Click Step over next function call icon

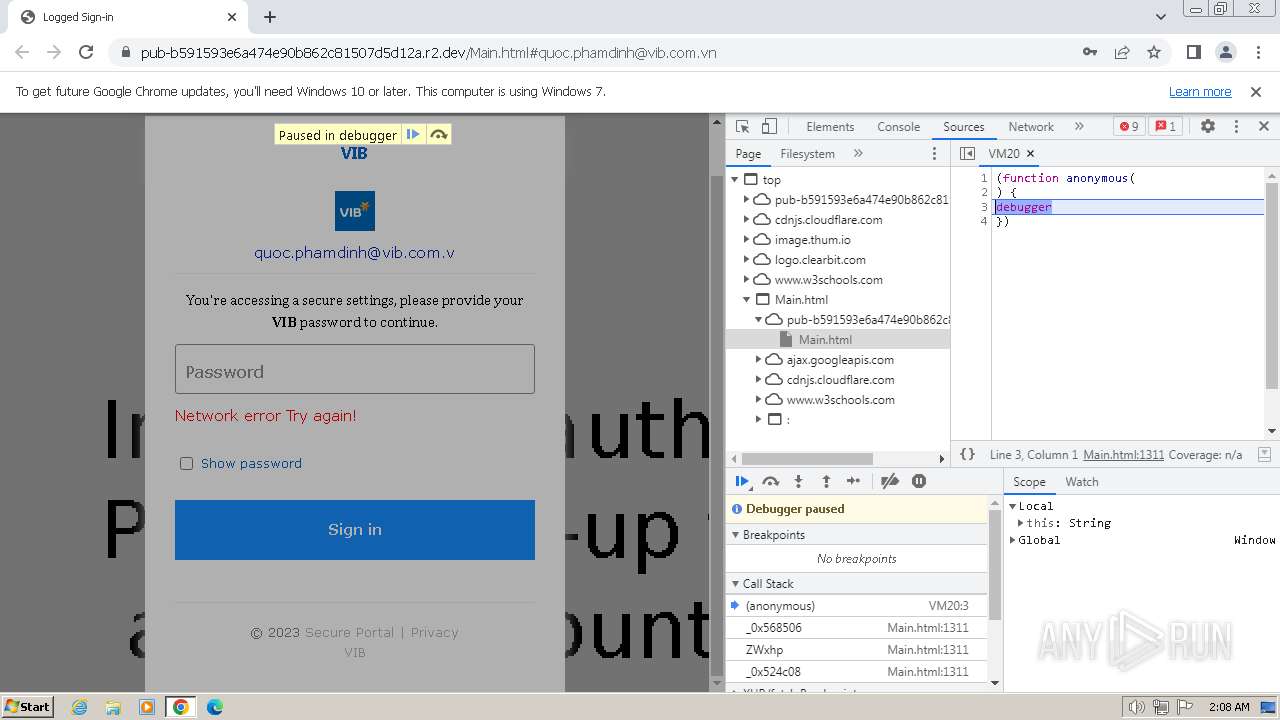pyautogui.click(x=770, y=481)
